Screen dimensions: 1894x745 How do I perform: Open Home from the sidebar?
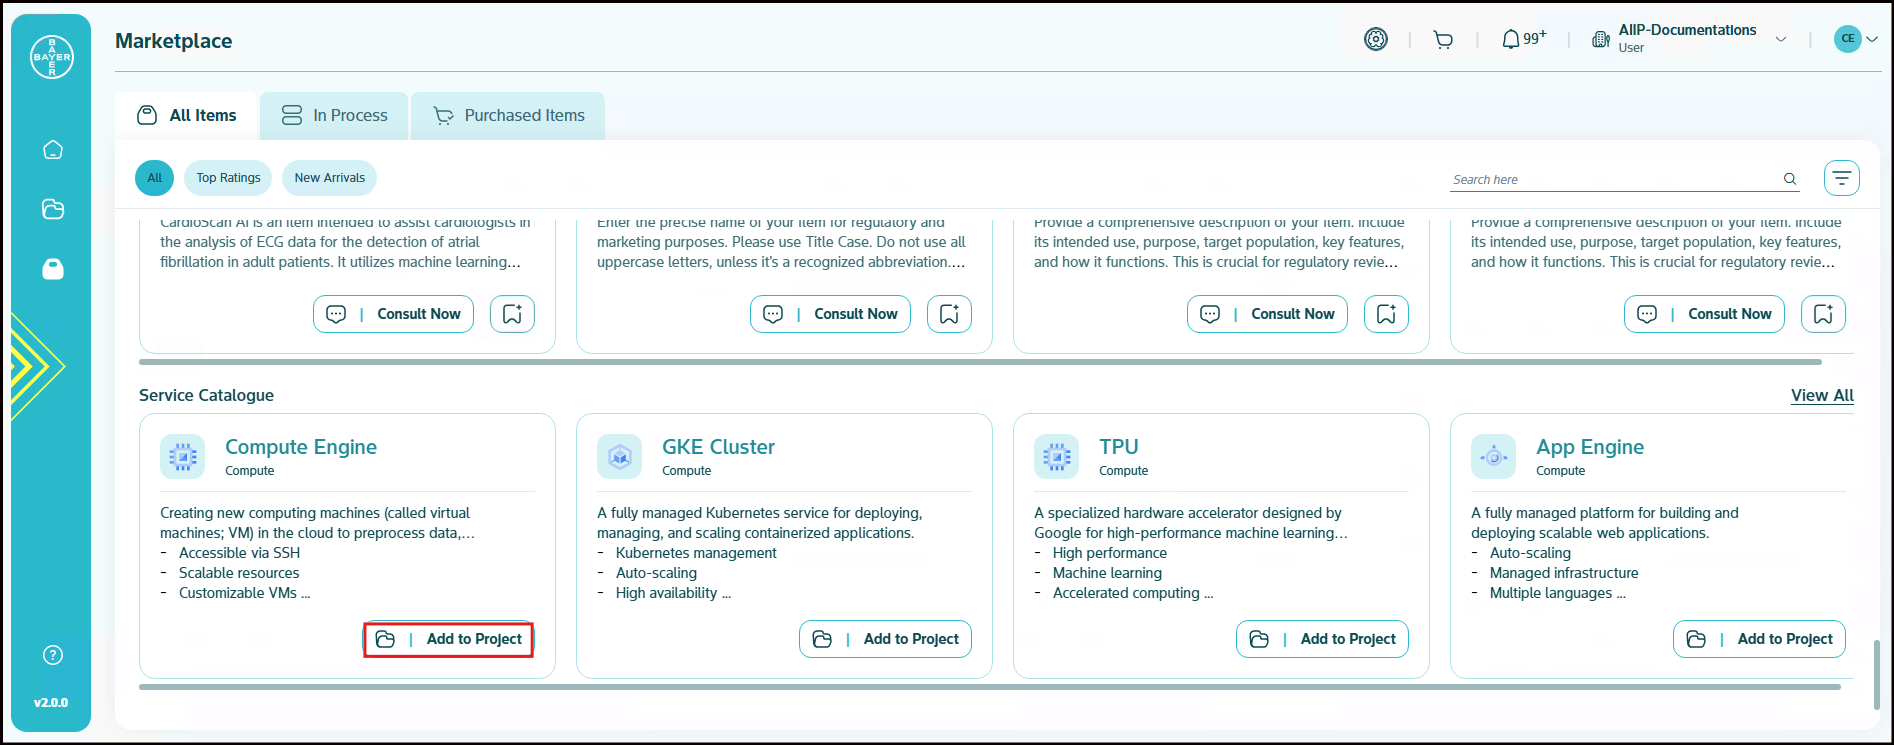click(x=53, y=150)
